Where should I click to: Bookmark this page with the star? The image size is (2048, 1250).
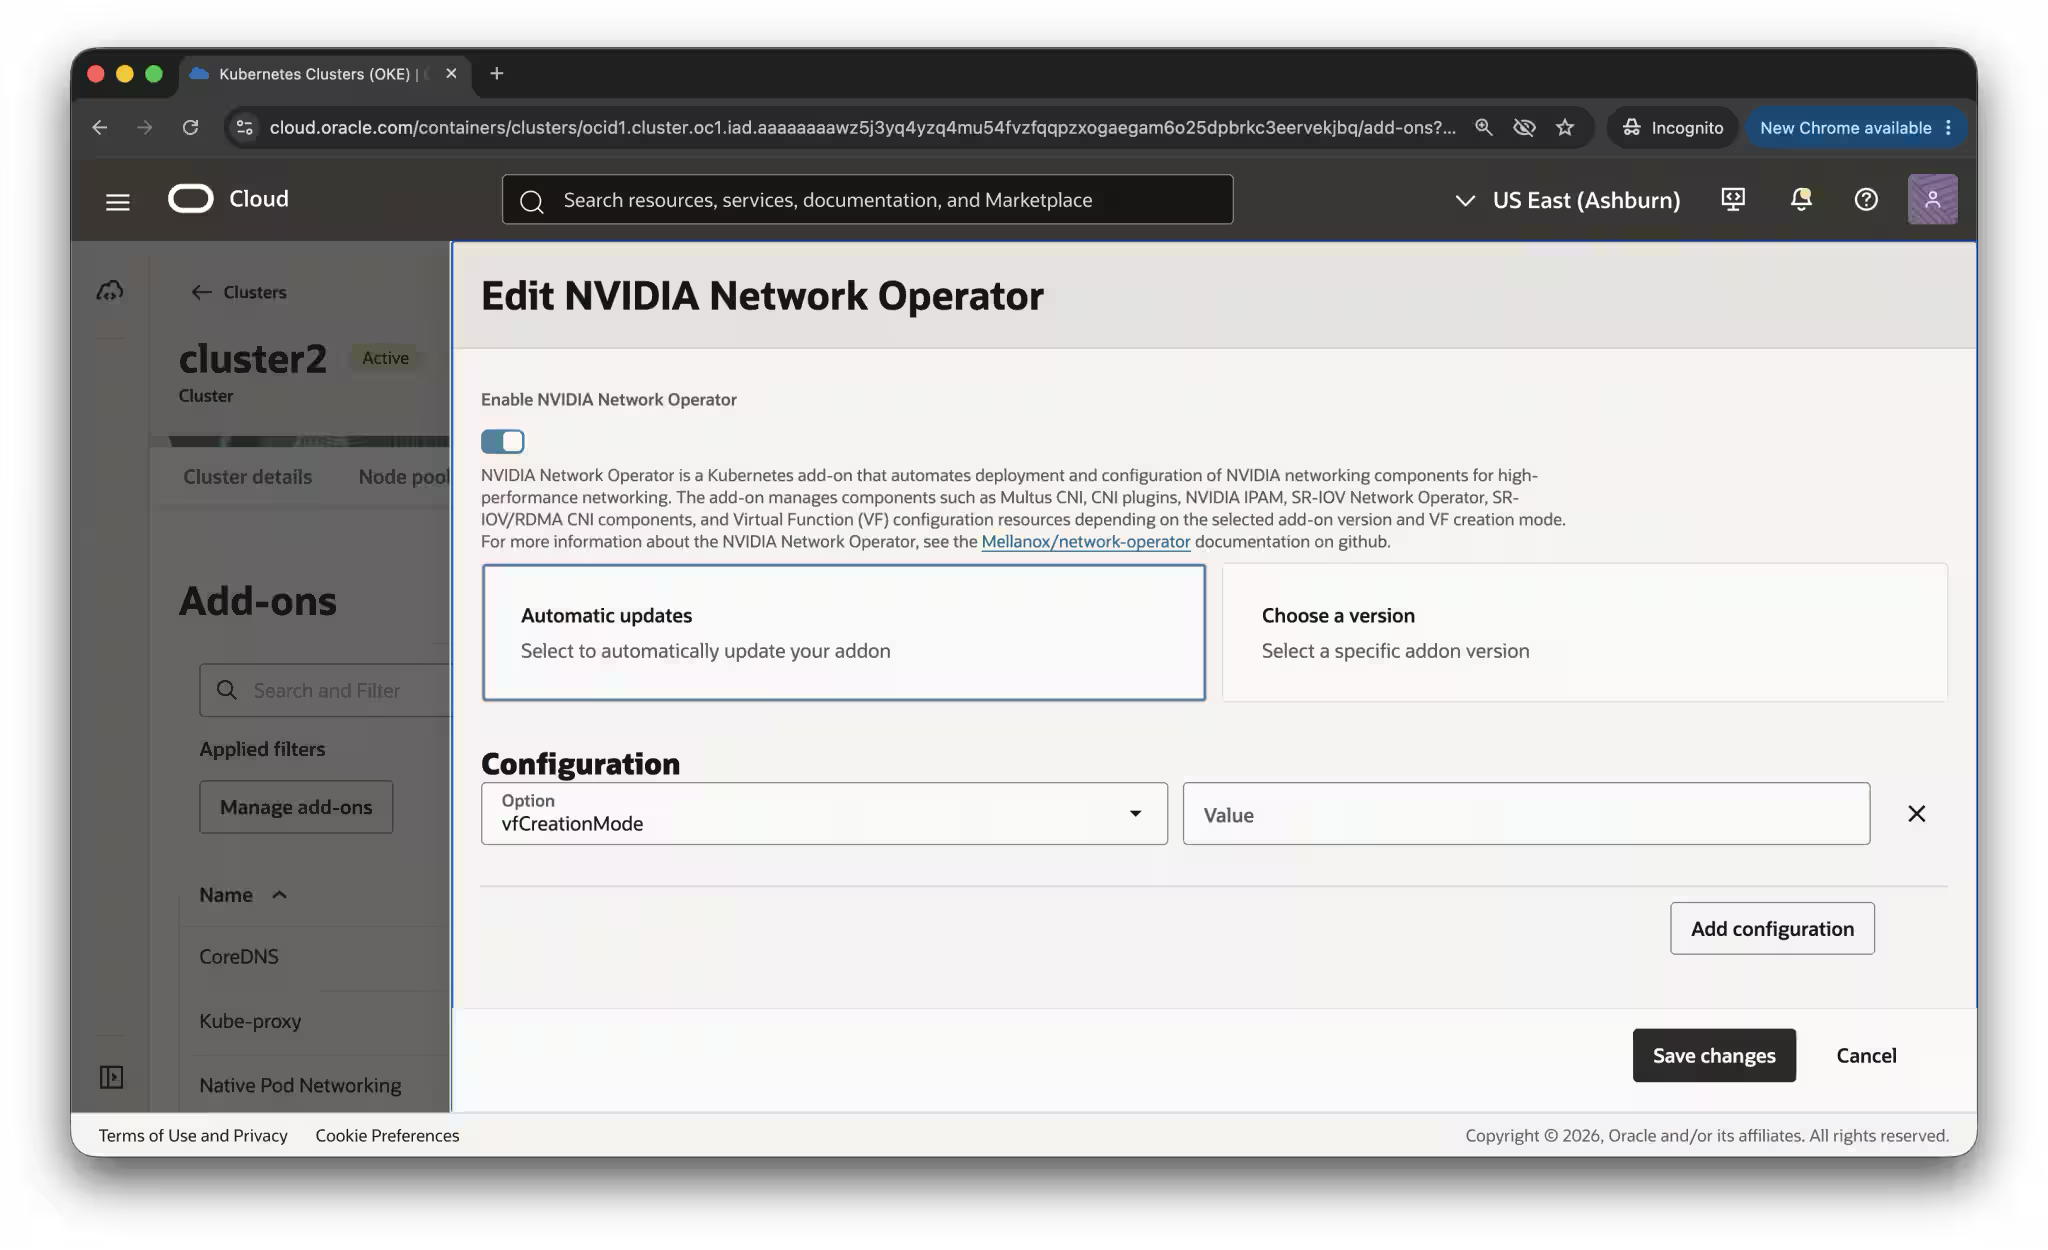(x=1565, y=127)
